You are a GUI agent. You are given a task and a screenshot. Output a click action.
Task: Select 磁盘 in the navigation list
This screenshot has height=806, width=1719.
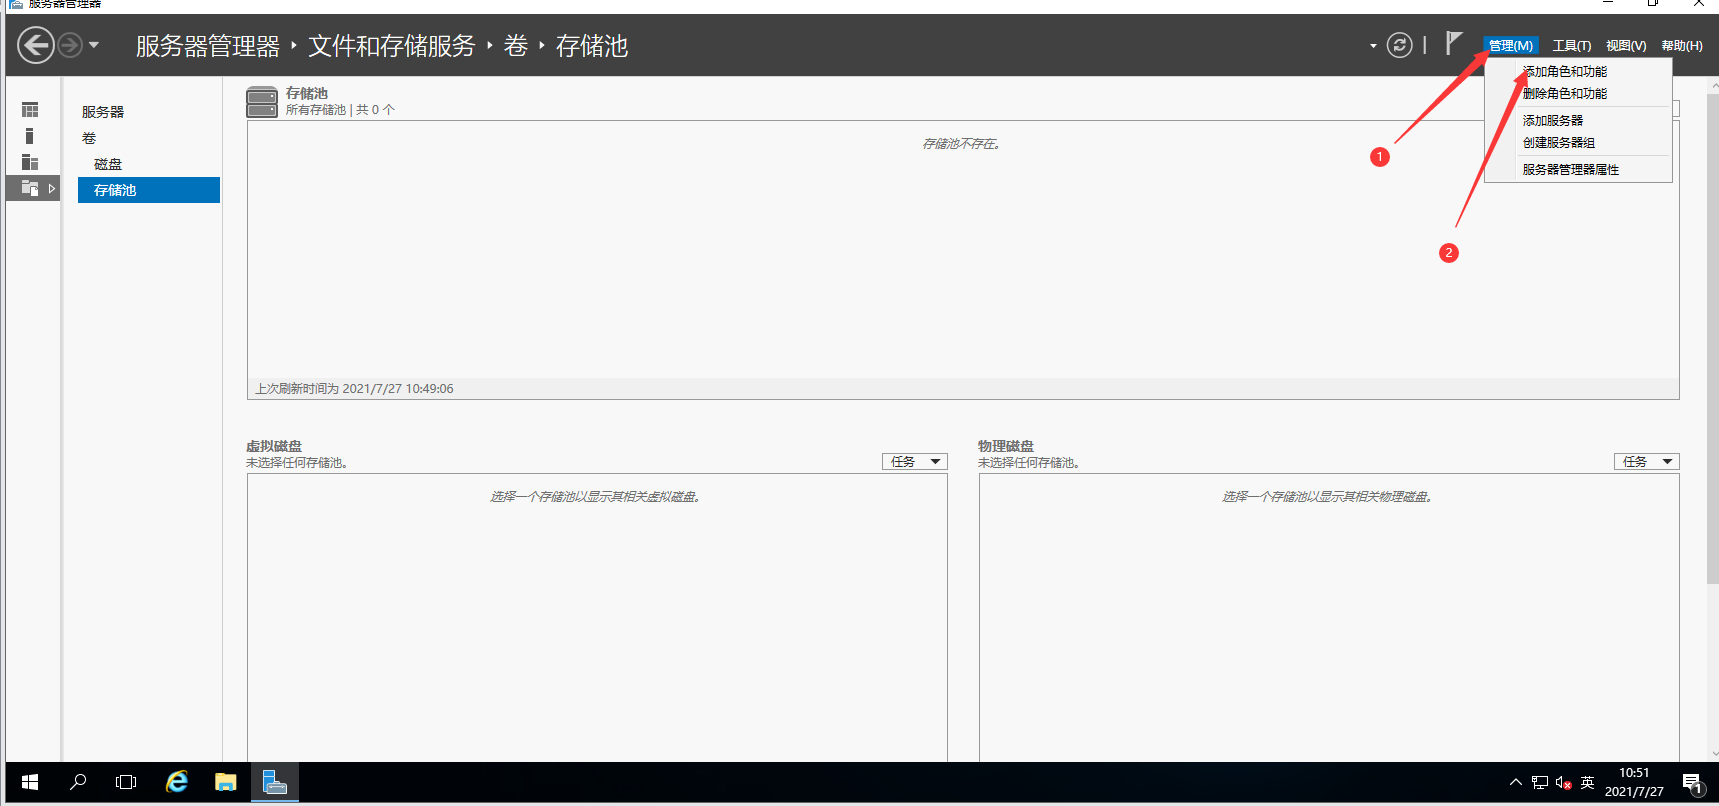pyautogui.click(x=108, y=164)
